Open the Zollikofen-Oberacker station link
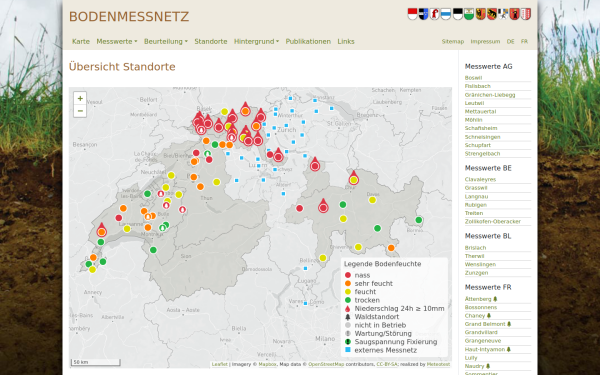The height and width of the screenshot is (375, 600). point(493,222)
